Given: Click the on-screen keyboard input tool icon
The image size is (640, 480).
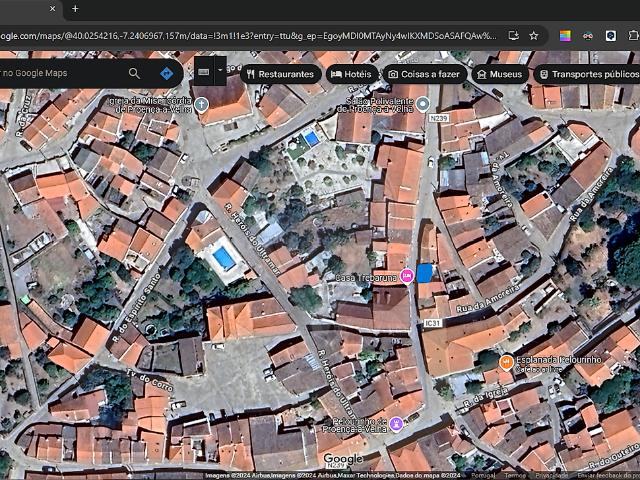Looking at the screenshot, I should (x=204, y=72).
